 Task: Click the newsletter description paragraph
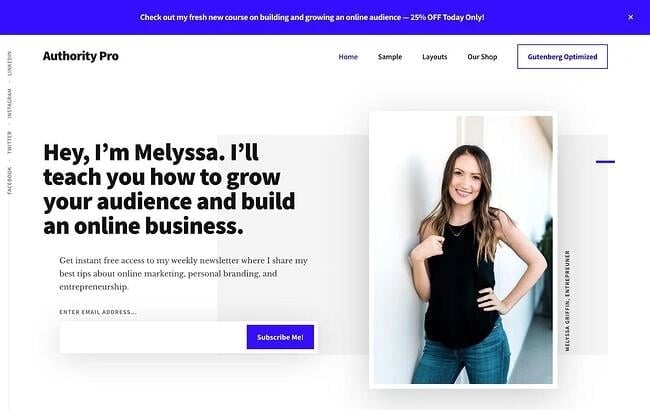(x=184, y=274)
